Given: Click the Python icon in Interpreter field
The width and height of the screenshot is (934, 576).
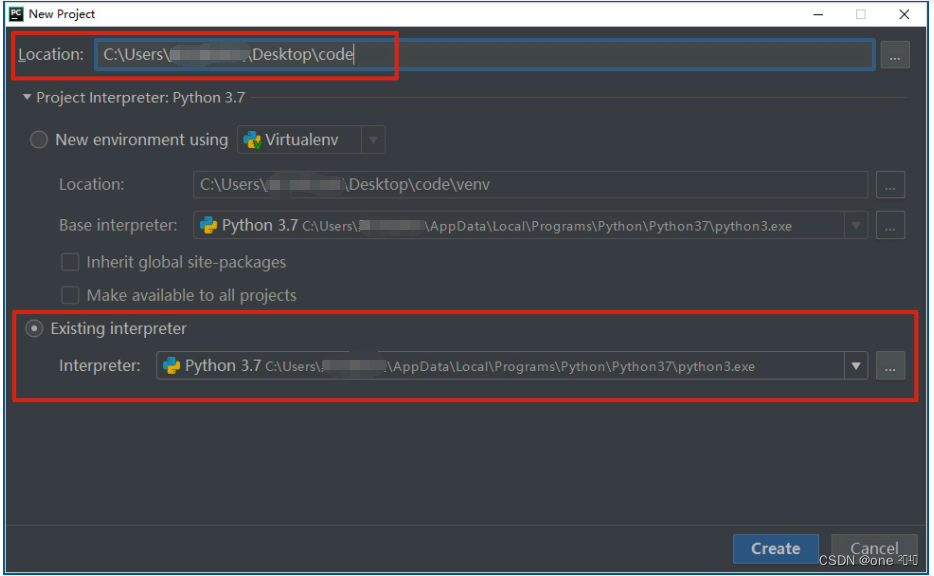Looking at the screenshot, I should 172,366.
